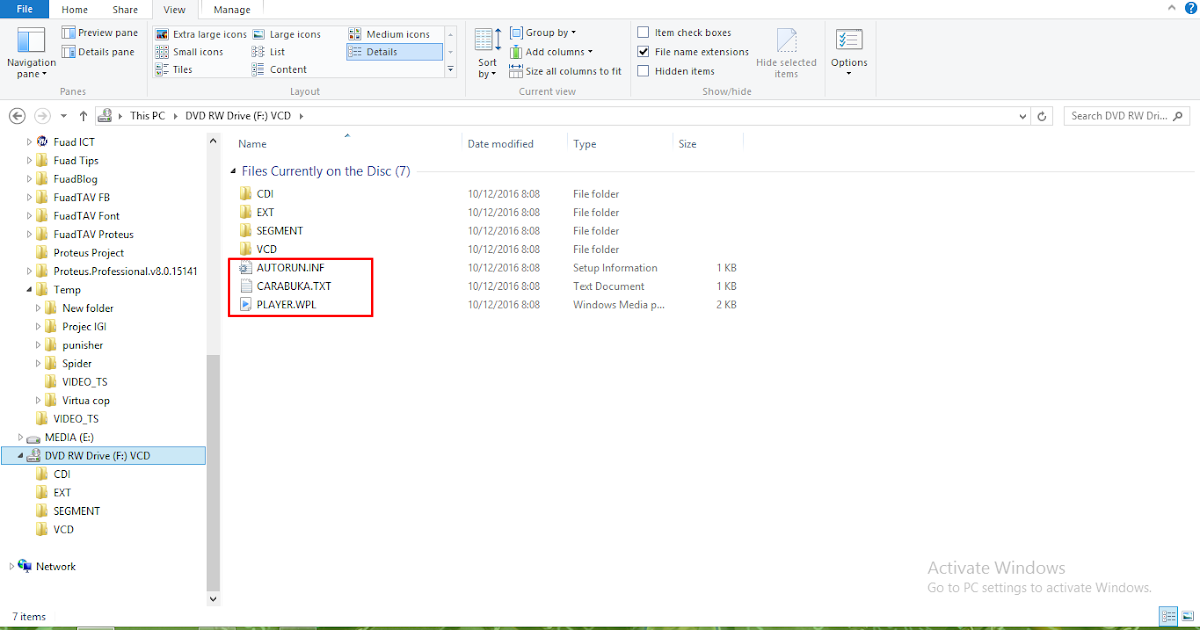Open Explorer Help question mark
1200x630 pixels.
pos(1188,9)
